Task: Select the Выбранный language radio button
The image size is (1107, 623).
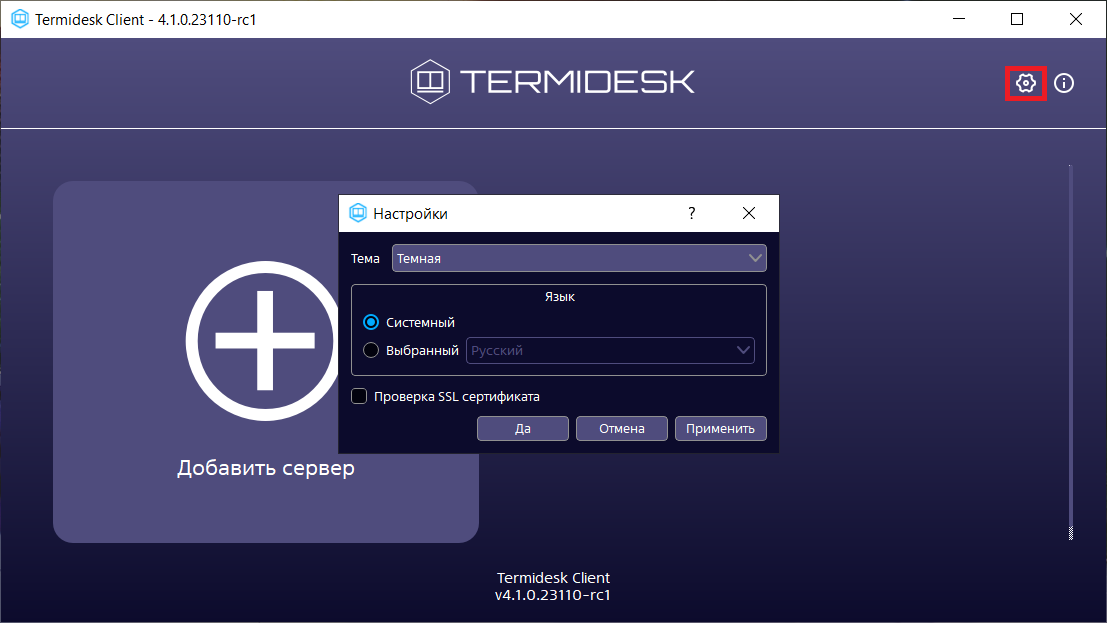Action: coord(371,350)
